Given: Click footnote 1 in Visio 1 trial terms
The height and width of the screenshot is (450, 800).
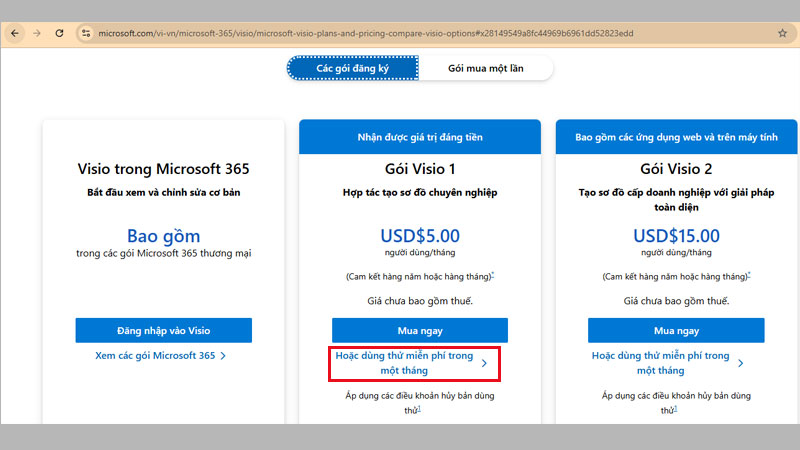Looking at the screenshot, I should pyautogui.click(x=419, y=408).
